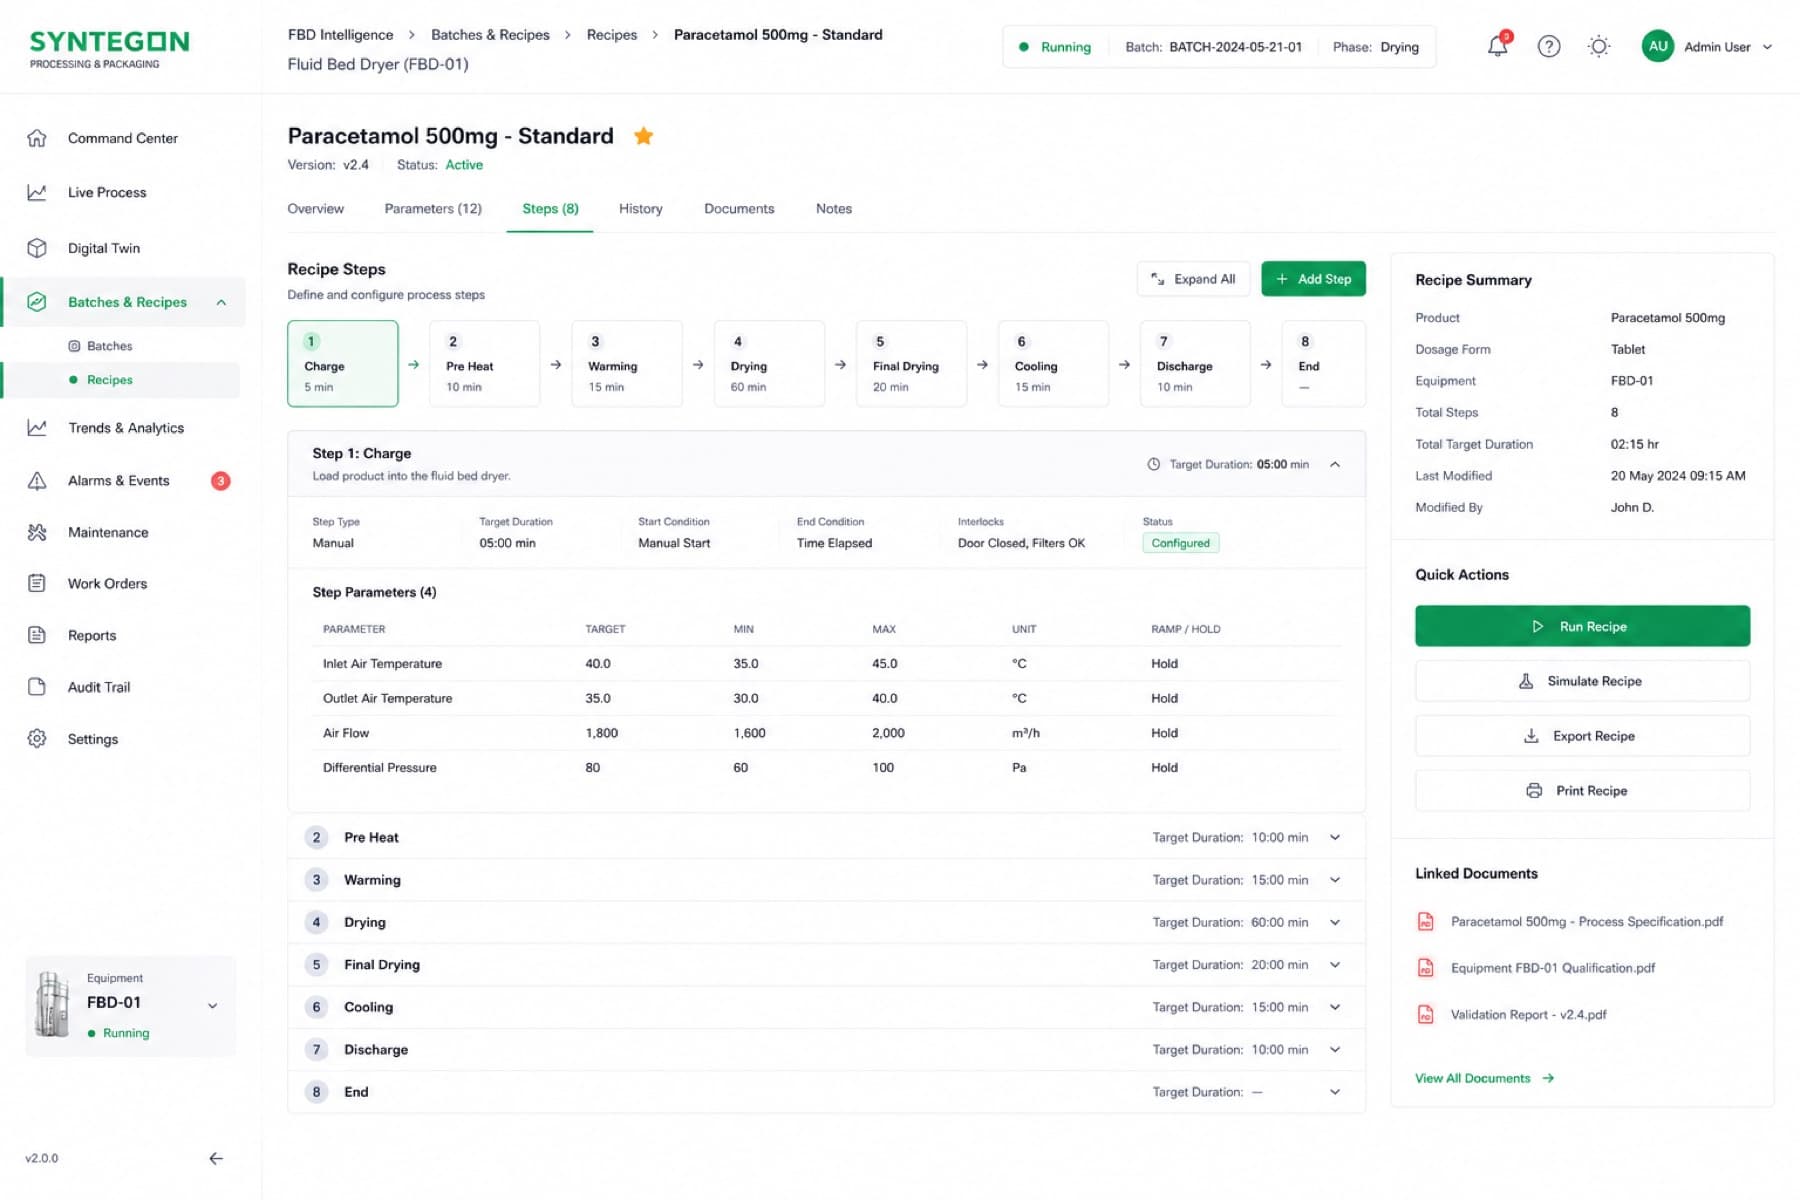Click Simulate Recipe
The height and width of the screenshot is (1200, 1800).
tap(1582, 681)
